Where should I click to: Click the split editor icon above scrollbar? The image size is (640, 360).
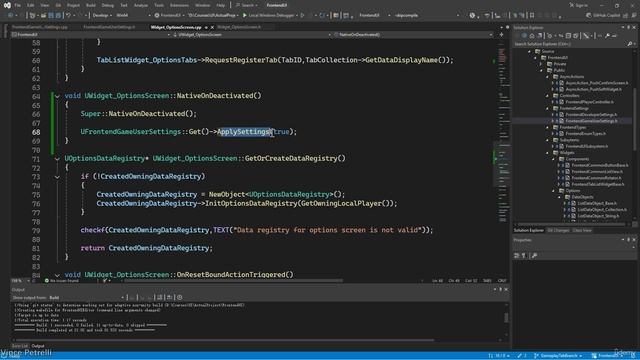pos(502,35)
